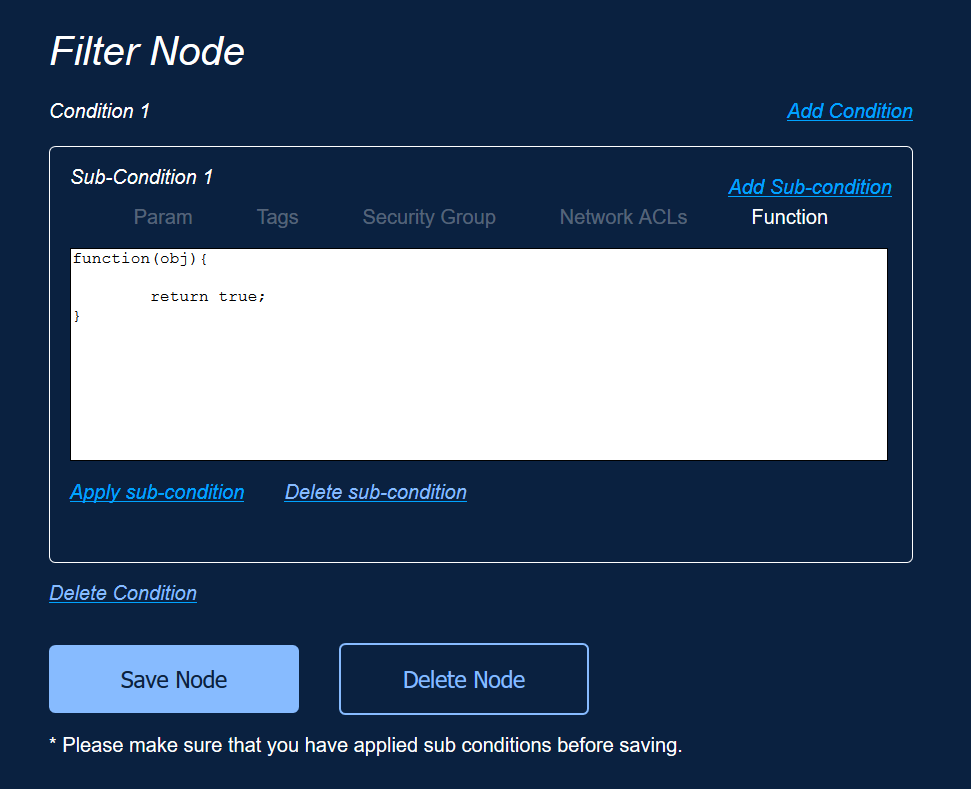
Task: Click the Add Condition link
Action: pyautogui.click(x=850, y=111)
